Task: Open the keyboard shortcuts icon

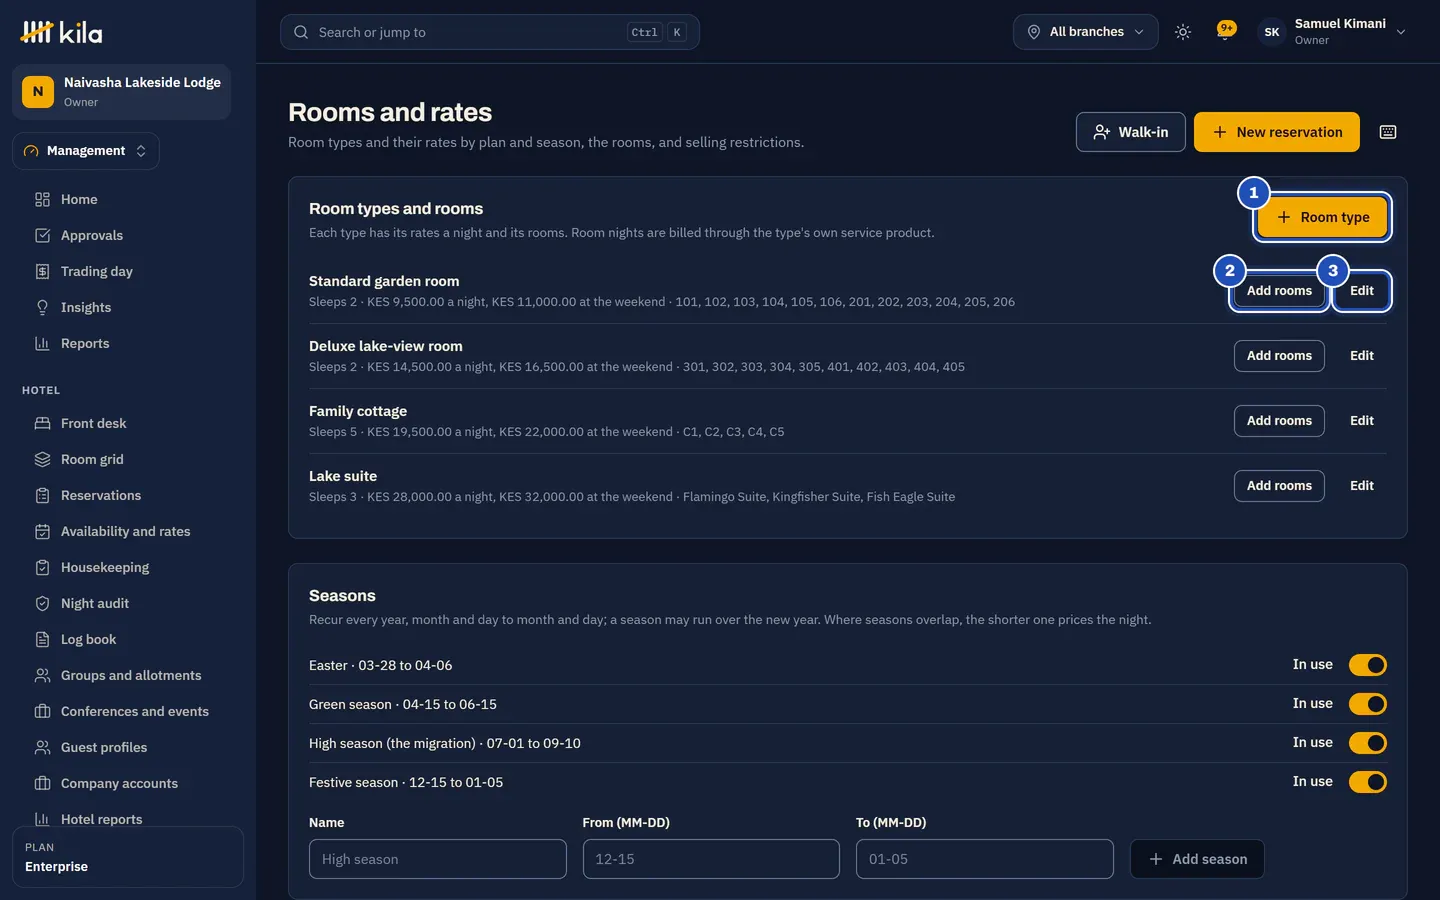Action: click(x=1388, y=132)
